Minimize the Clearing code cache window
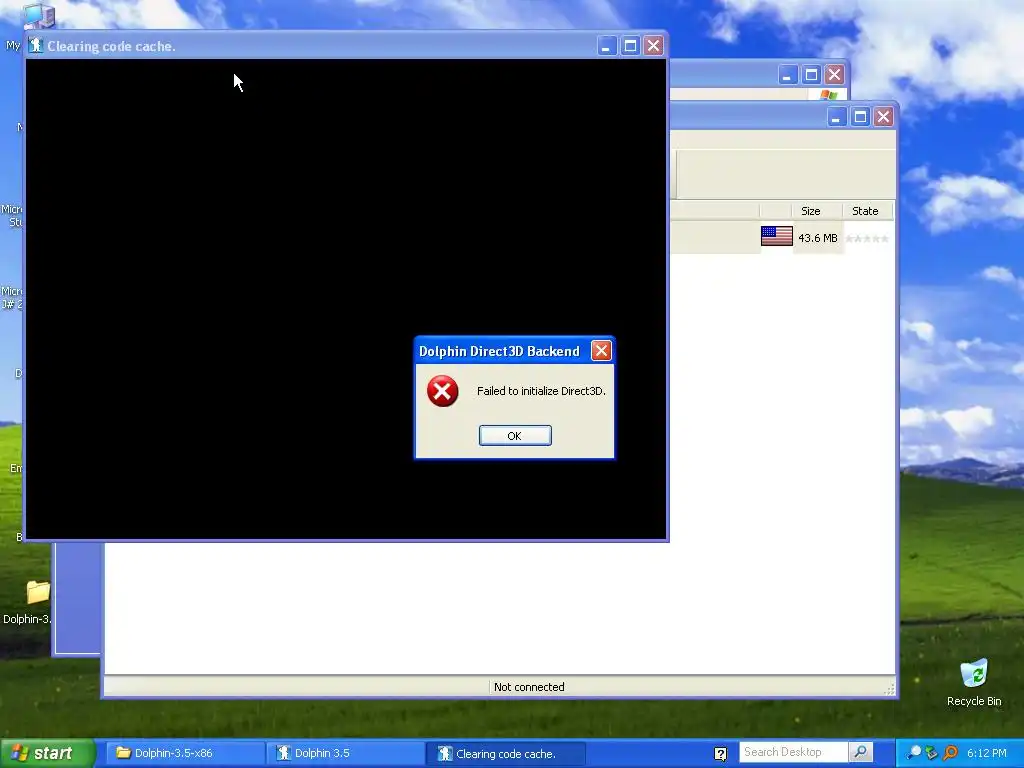Screen dimensions: 1024x768 point(607,46)
